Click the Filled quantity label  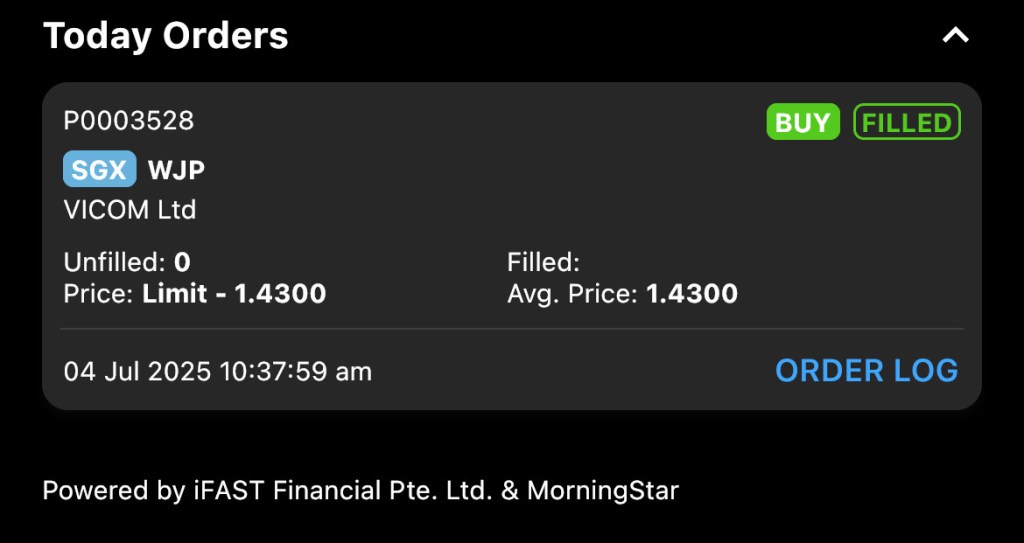[543, 263]
